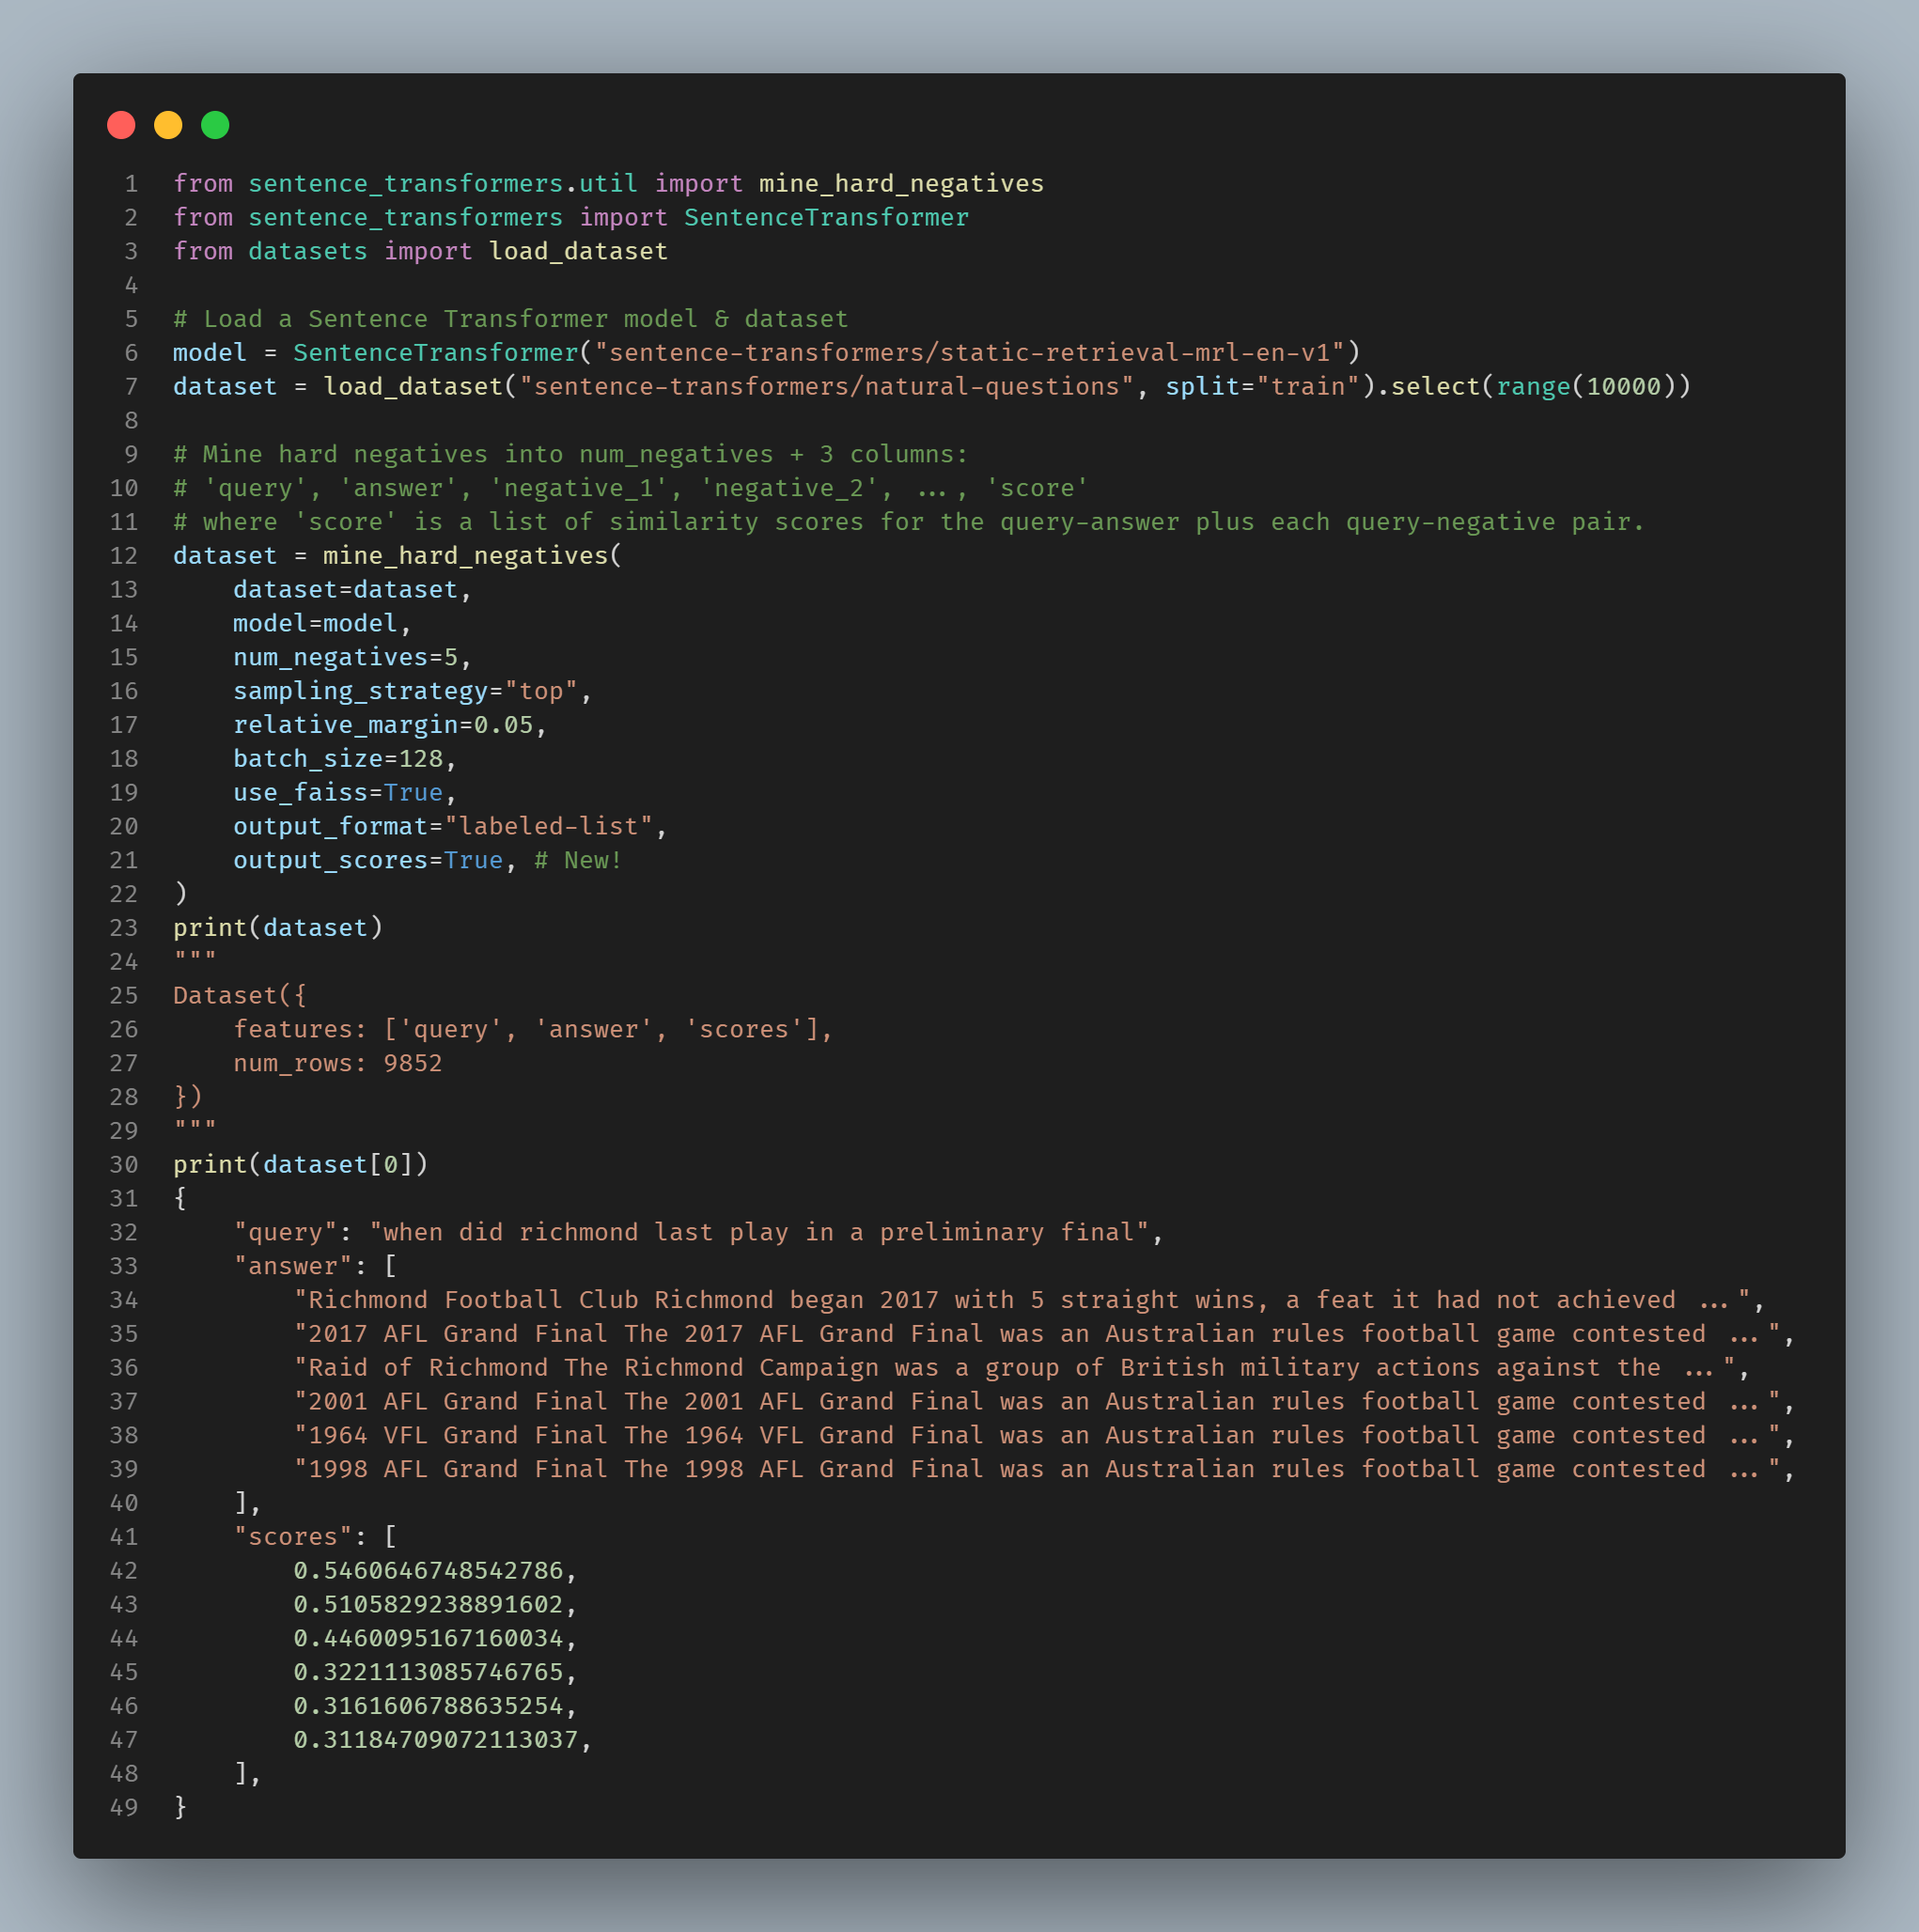The width and height of the screenshot is (1919, 1932).
Task: Click the range(10000) call on line 7
Action: tap(1584, 387)
